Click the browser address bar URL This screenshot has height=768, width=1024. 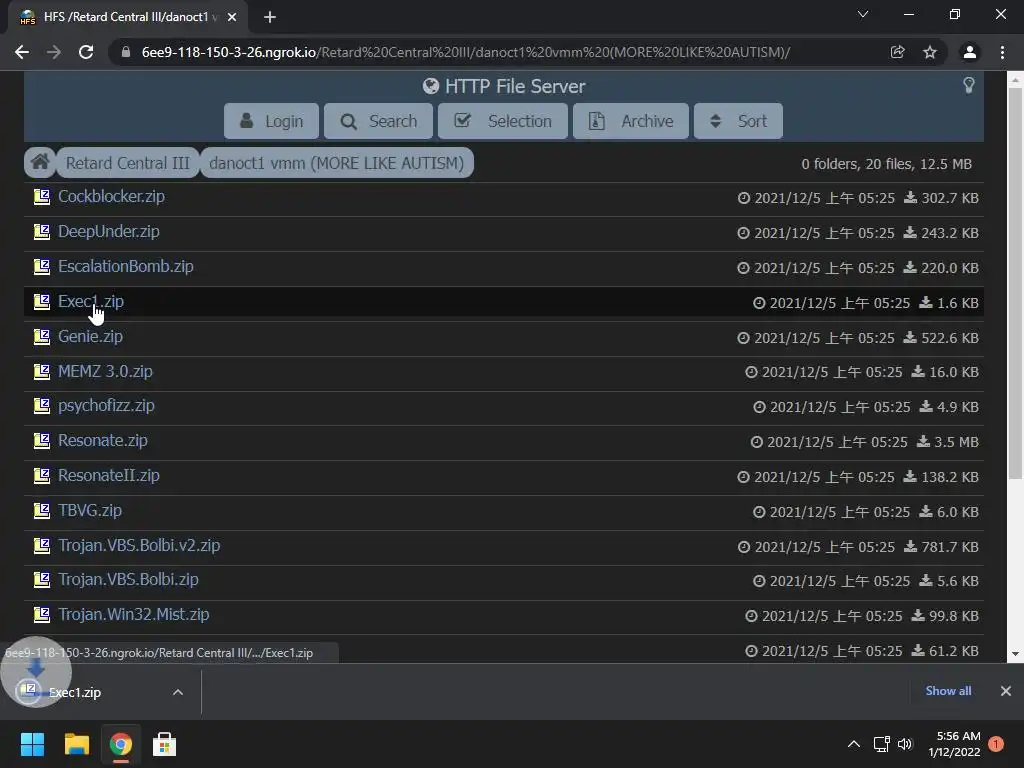[466, 52]
